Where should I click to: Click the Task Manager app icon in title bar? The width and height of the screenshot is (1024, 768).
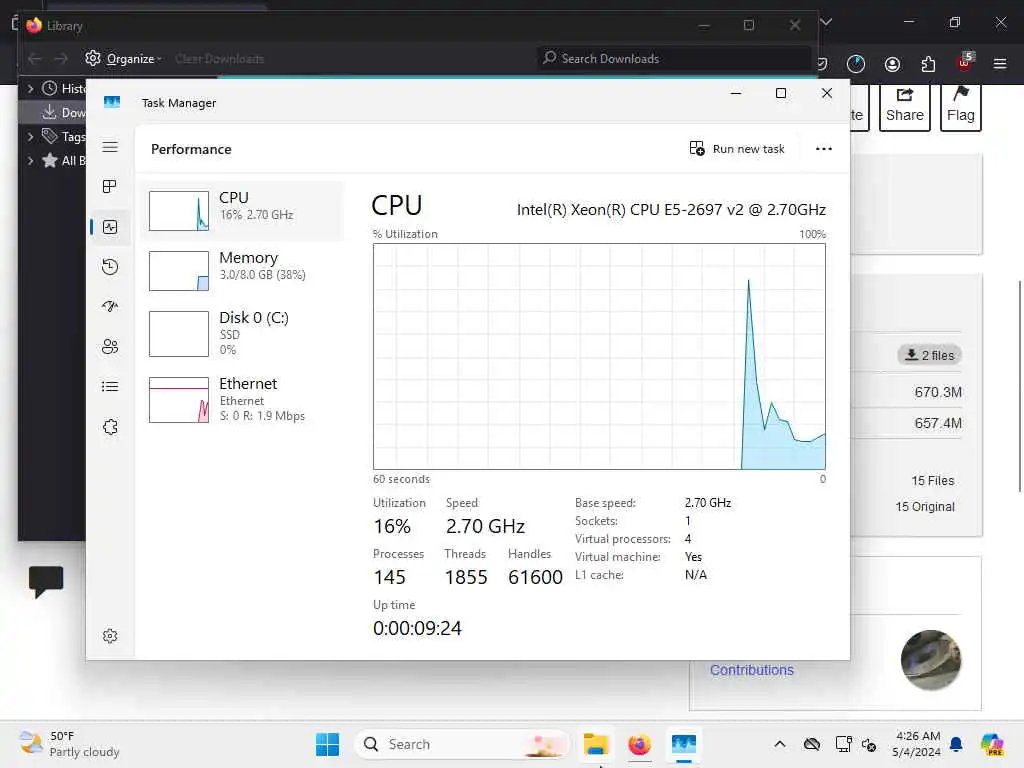[x=112, y=103]
